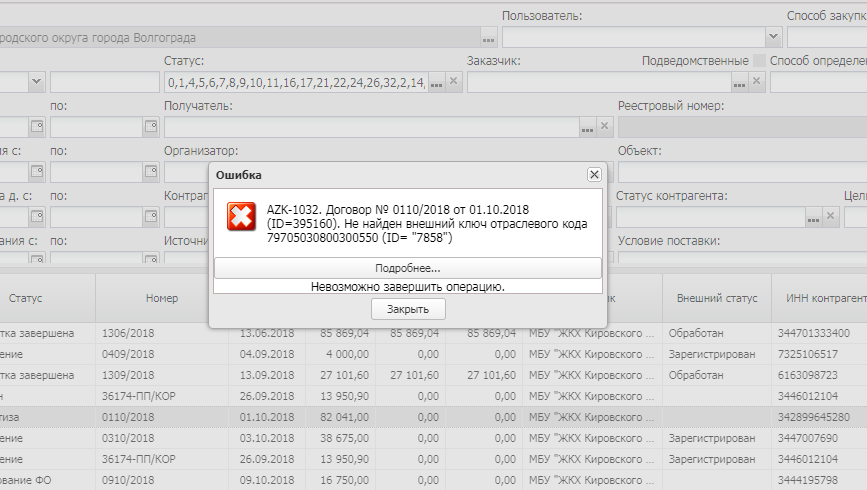Focus the Объект text field
The height and width of the screenshot is (490, 867).
[740, 172]
